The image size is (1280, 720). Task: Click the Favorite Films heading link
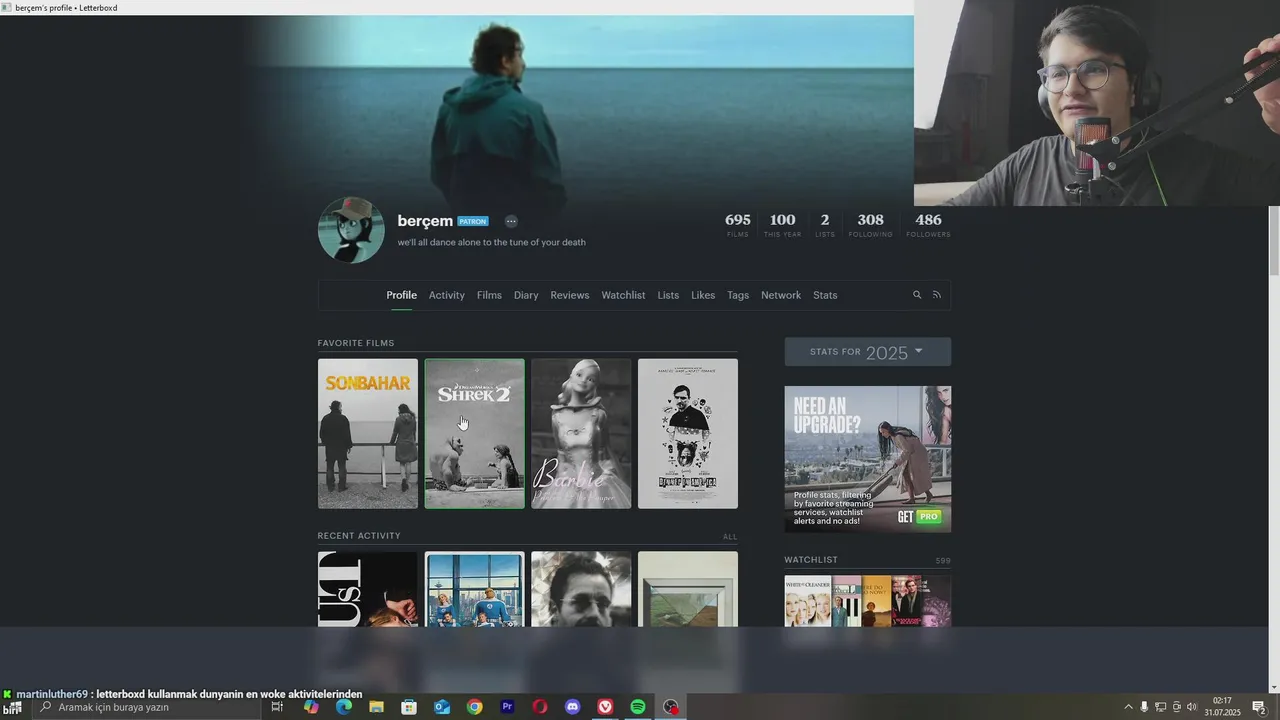(356, 343)
